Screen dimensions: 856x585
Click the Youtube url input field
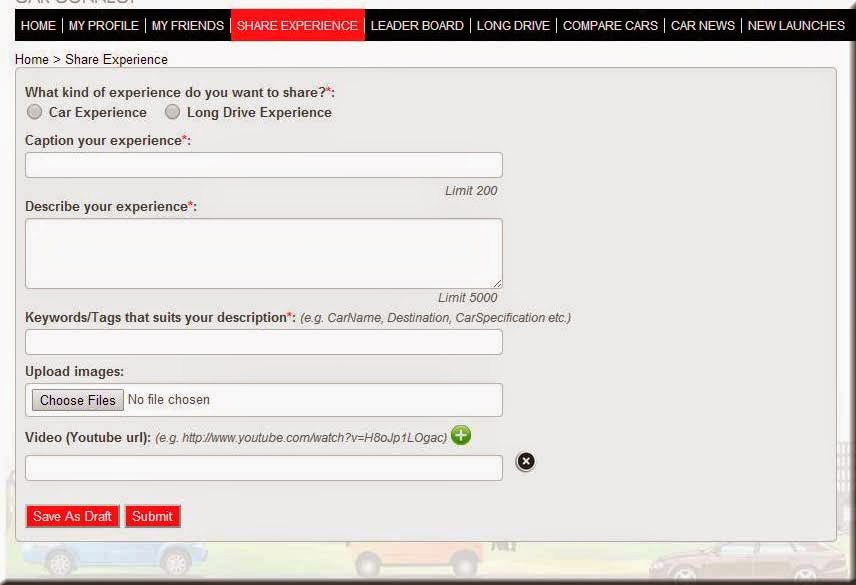264,468
